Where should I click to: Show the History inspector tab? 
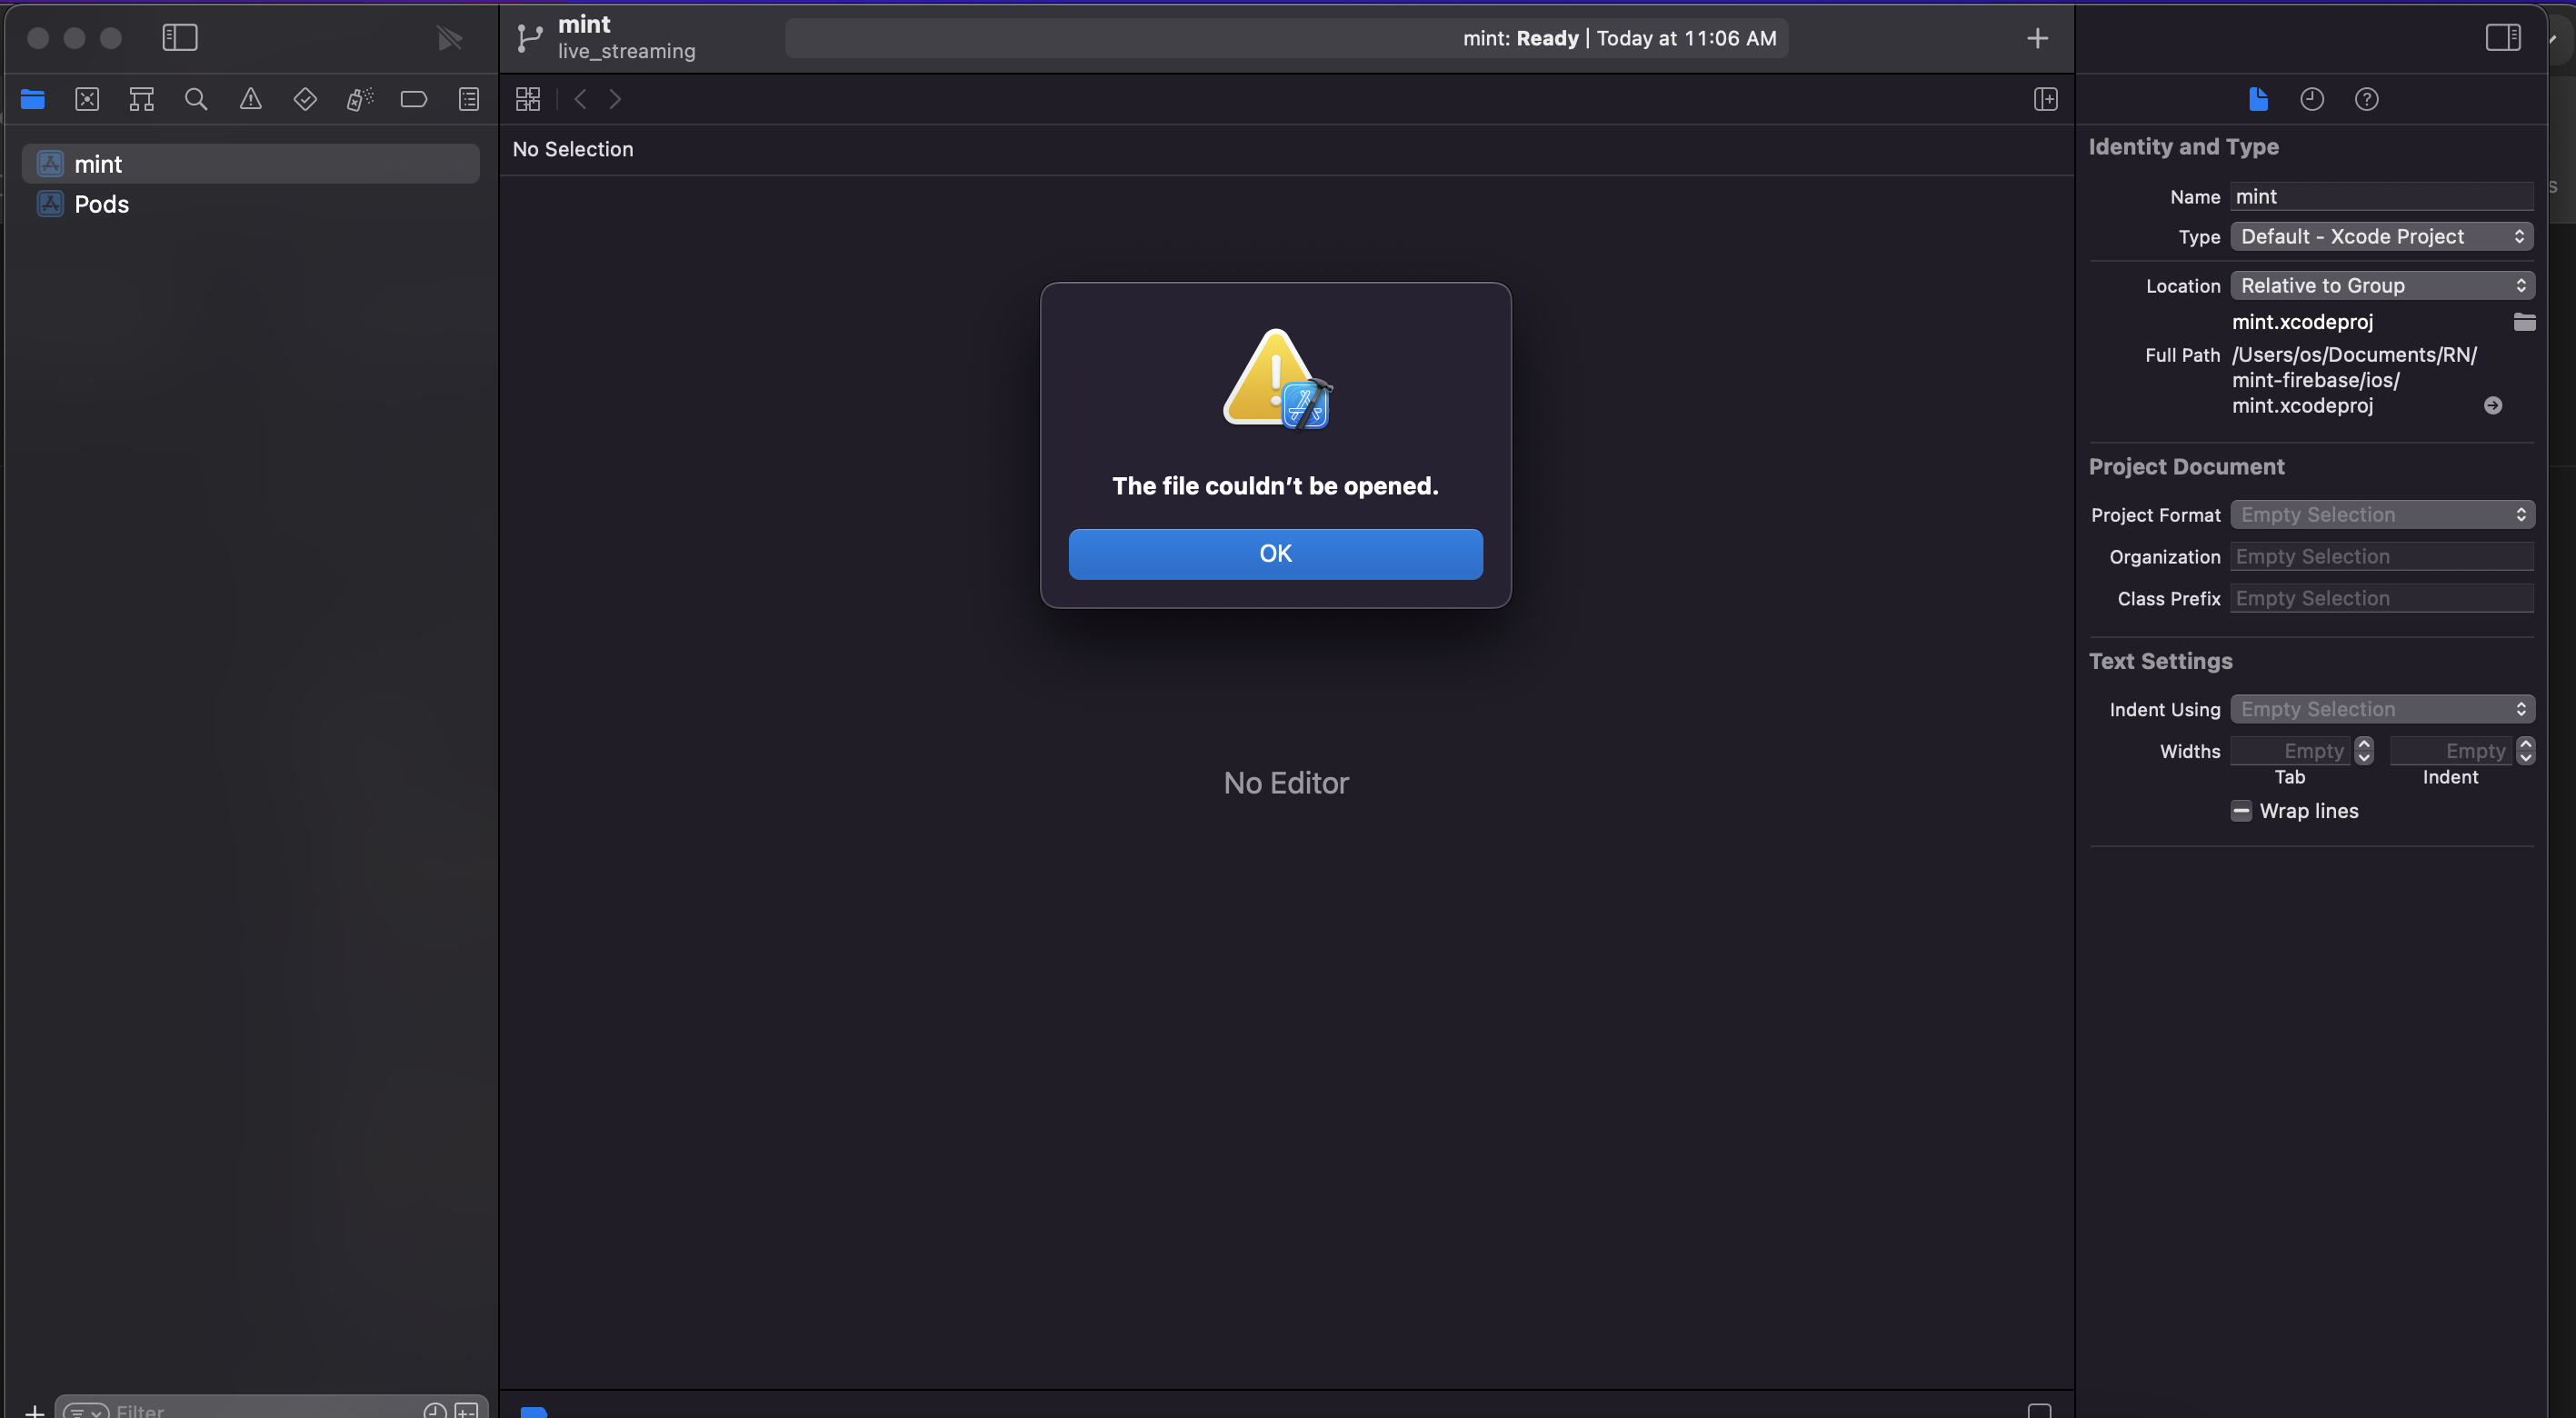click(2312, 99)
